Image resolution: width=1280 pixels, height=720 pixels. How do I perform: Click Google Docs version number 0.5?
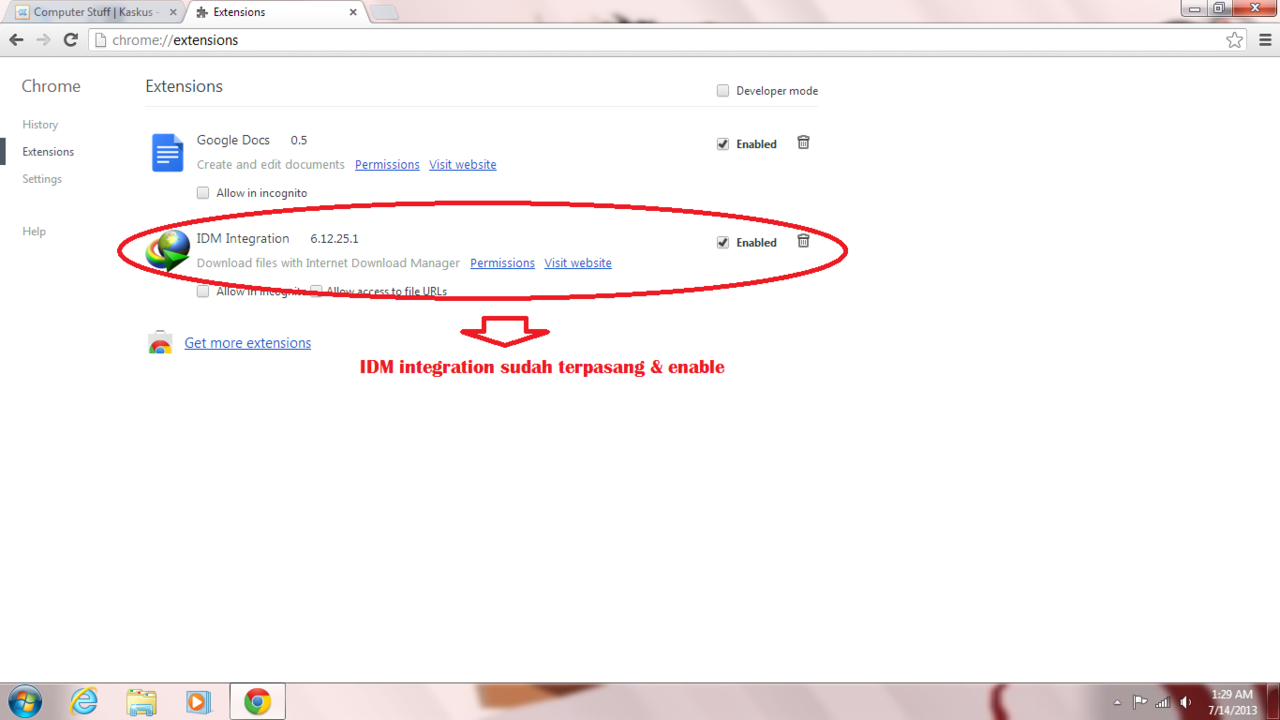point(299,141)
